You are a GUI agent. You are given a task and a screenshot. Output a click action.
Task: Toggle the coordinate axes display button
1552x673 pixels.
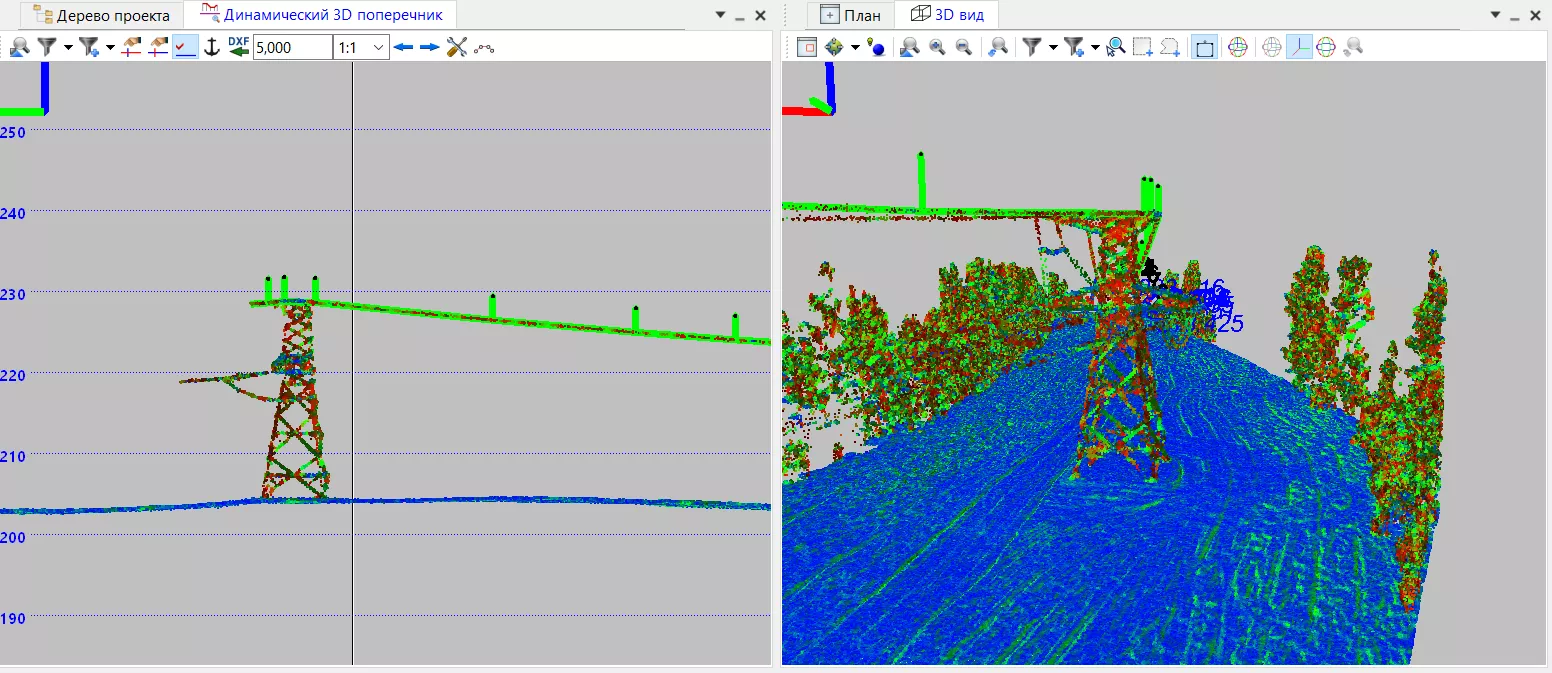click(x=1299, y=47)
